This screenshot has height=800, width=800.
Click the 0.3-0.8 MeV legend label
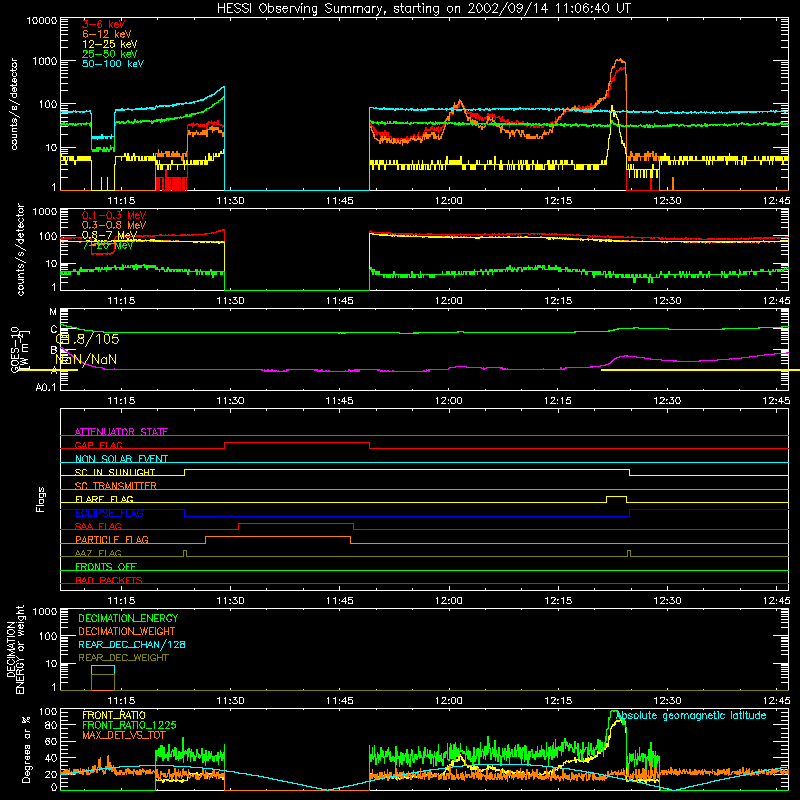114,225
